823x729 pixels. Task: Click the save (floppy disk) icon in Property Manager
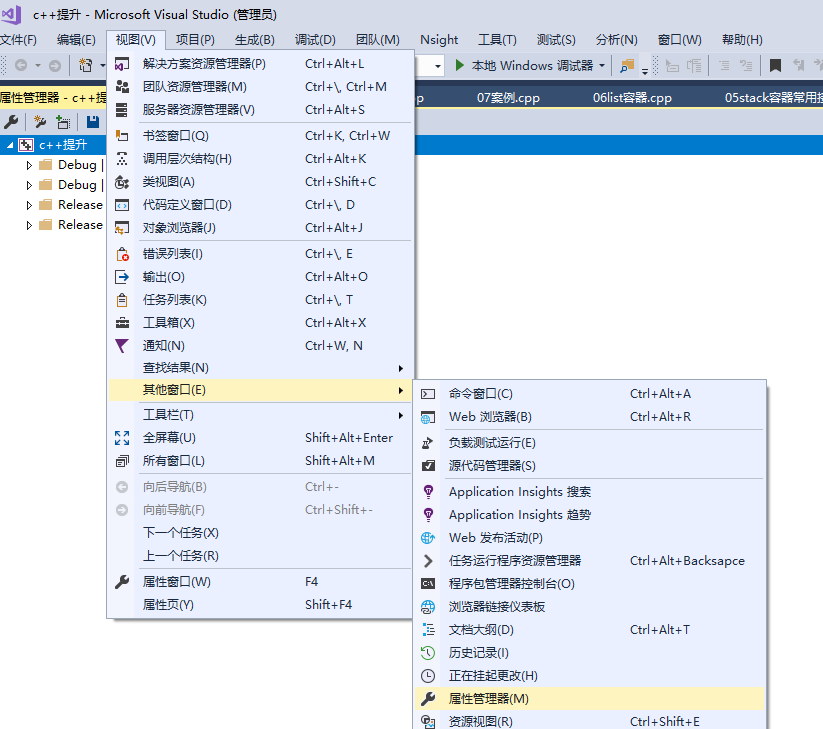(x=93, y=122)
